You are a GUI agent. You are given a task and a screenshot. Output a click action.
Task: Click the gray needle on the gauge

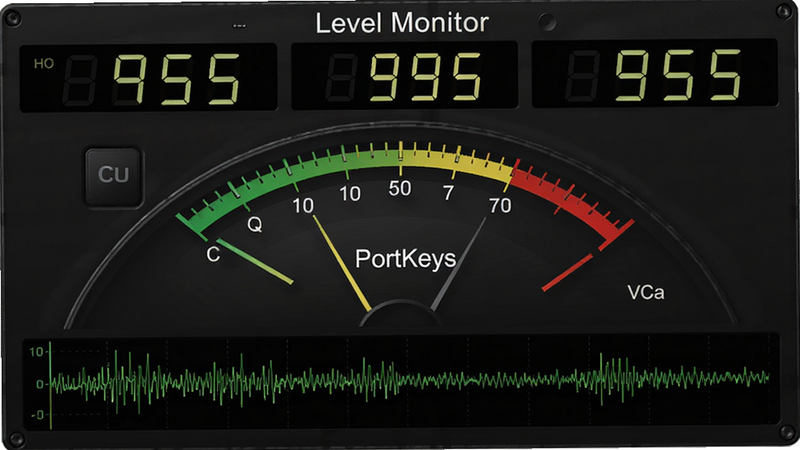pos(459,264)
